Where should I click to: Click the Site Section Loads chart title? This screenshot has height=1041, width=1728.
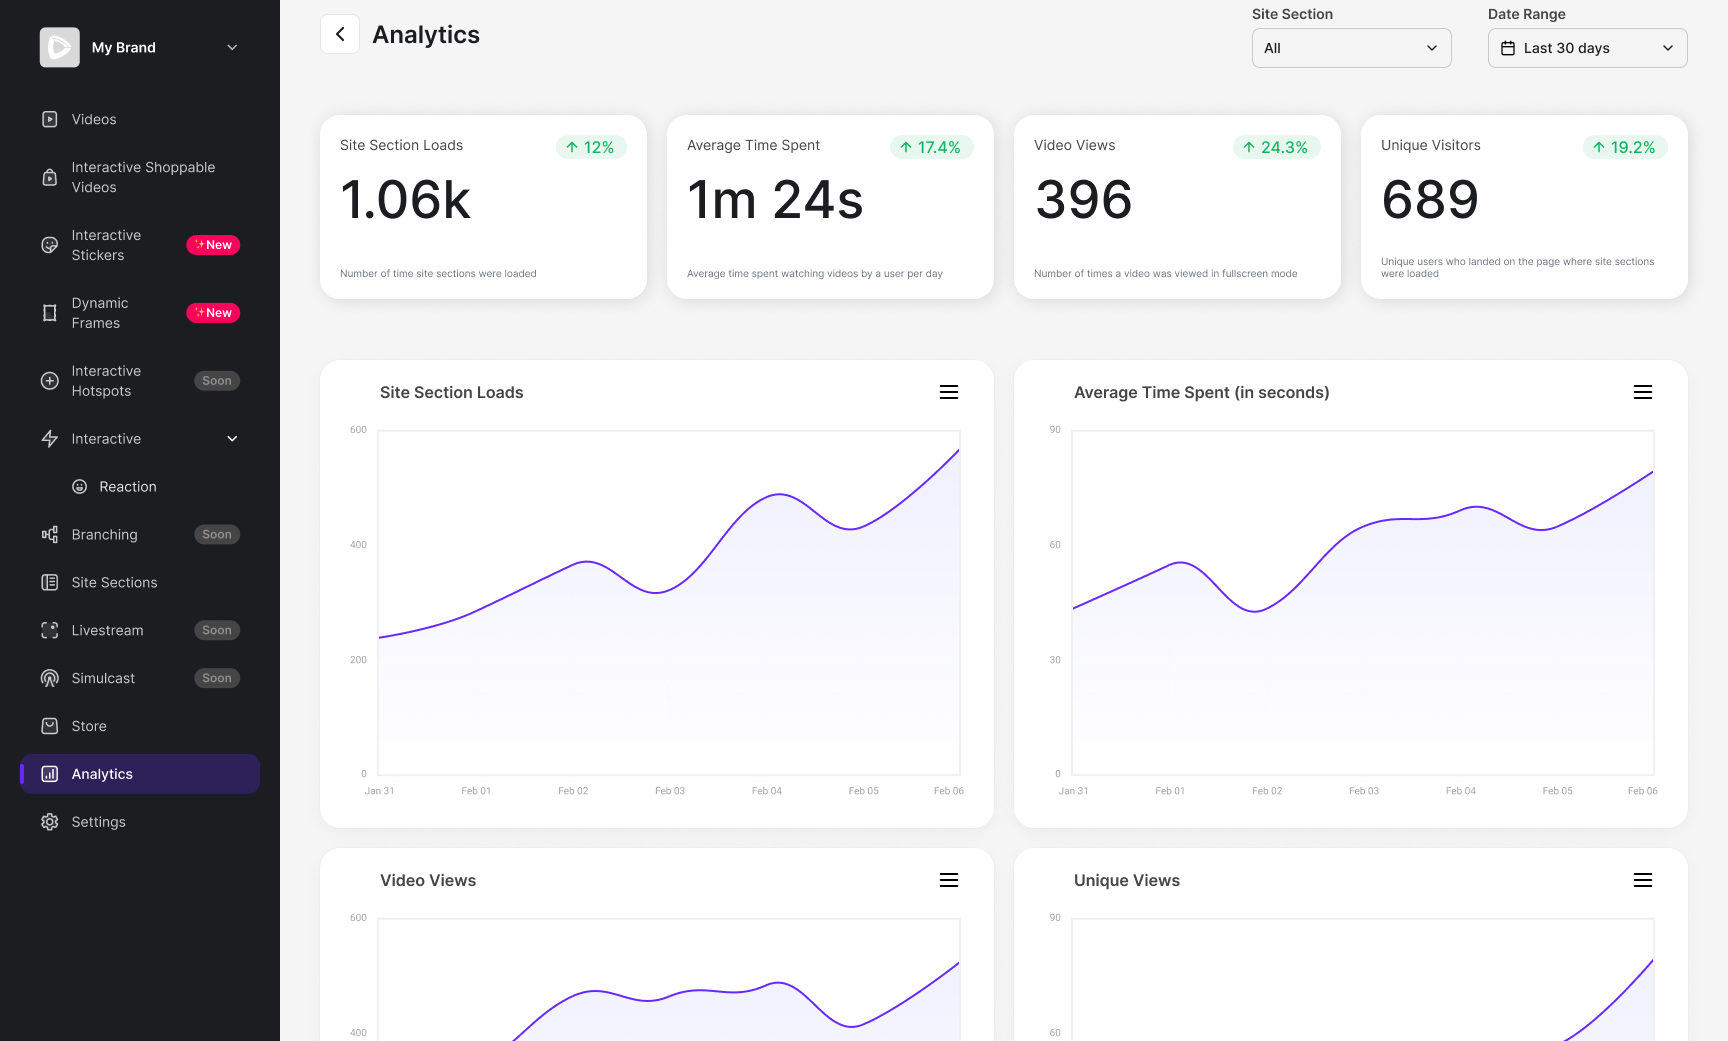(x=452, y=393)
